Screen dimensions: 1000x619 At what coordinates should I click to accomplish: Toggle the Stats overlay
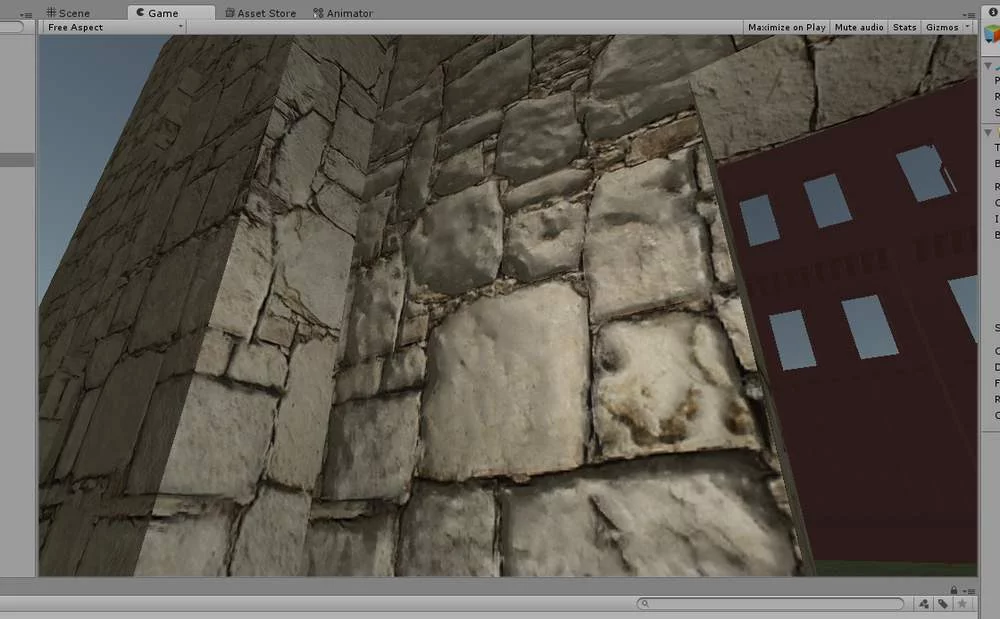904,27
